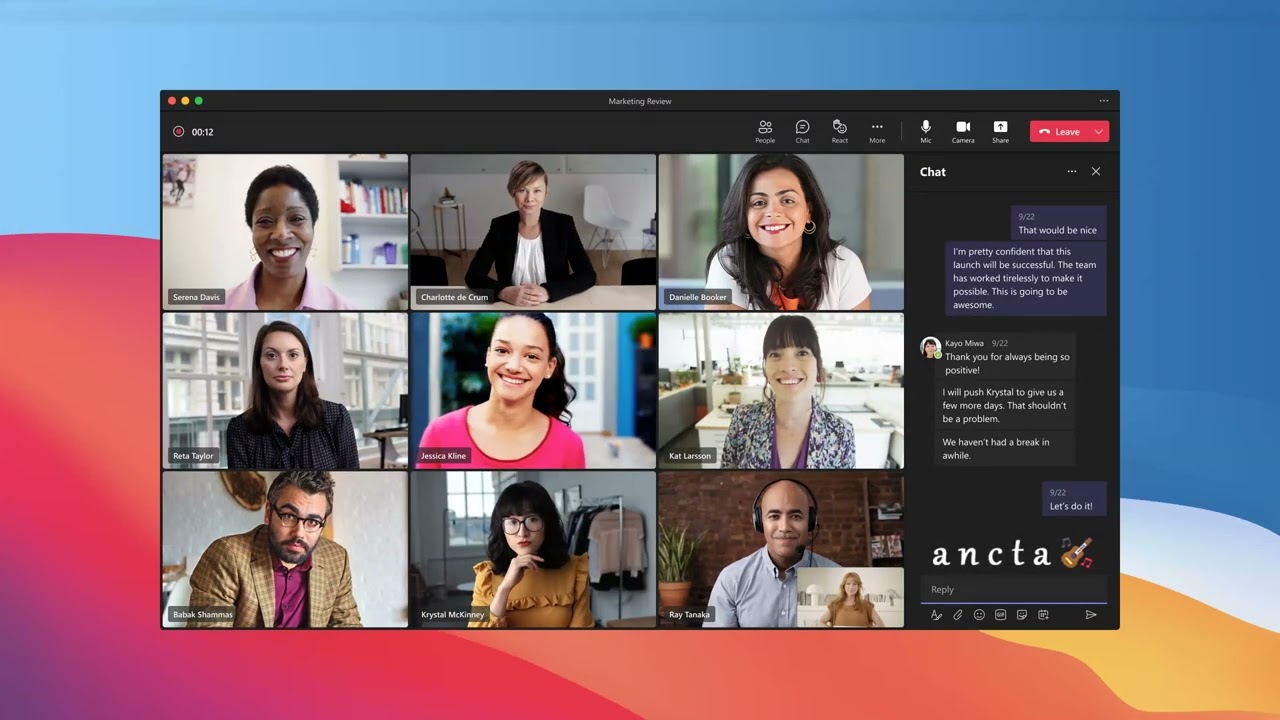Attach a file with the paperclip icon

[958, 615]
